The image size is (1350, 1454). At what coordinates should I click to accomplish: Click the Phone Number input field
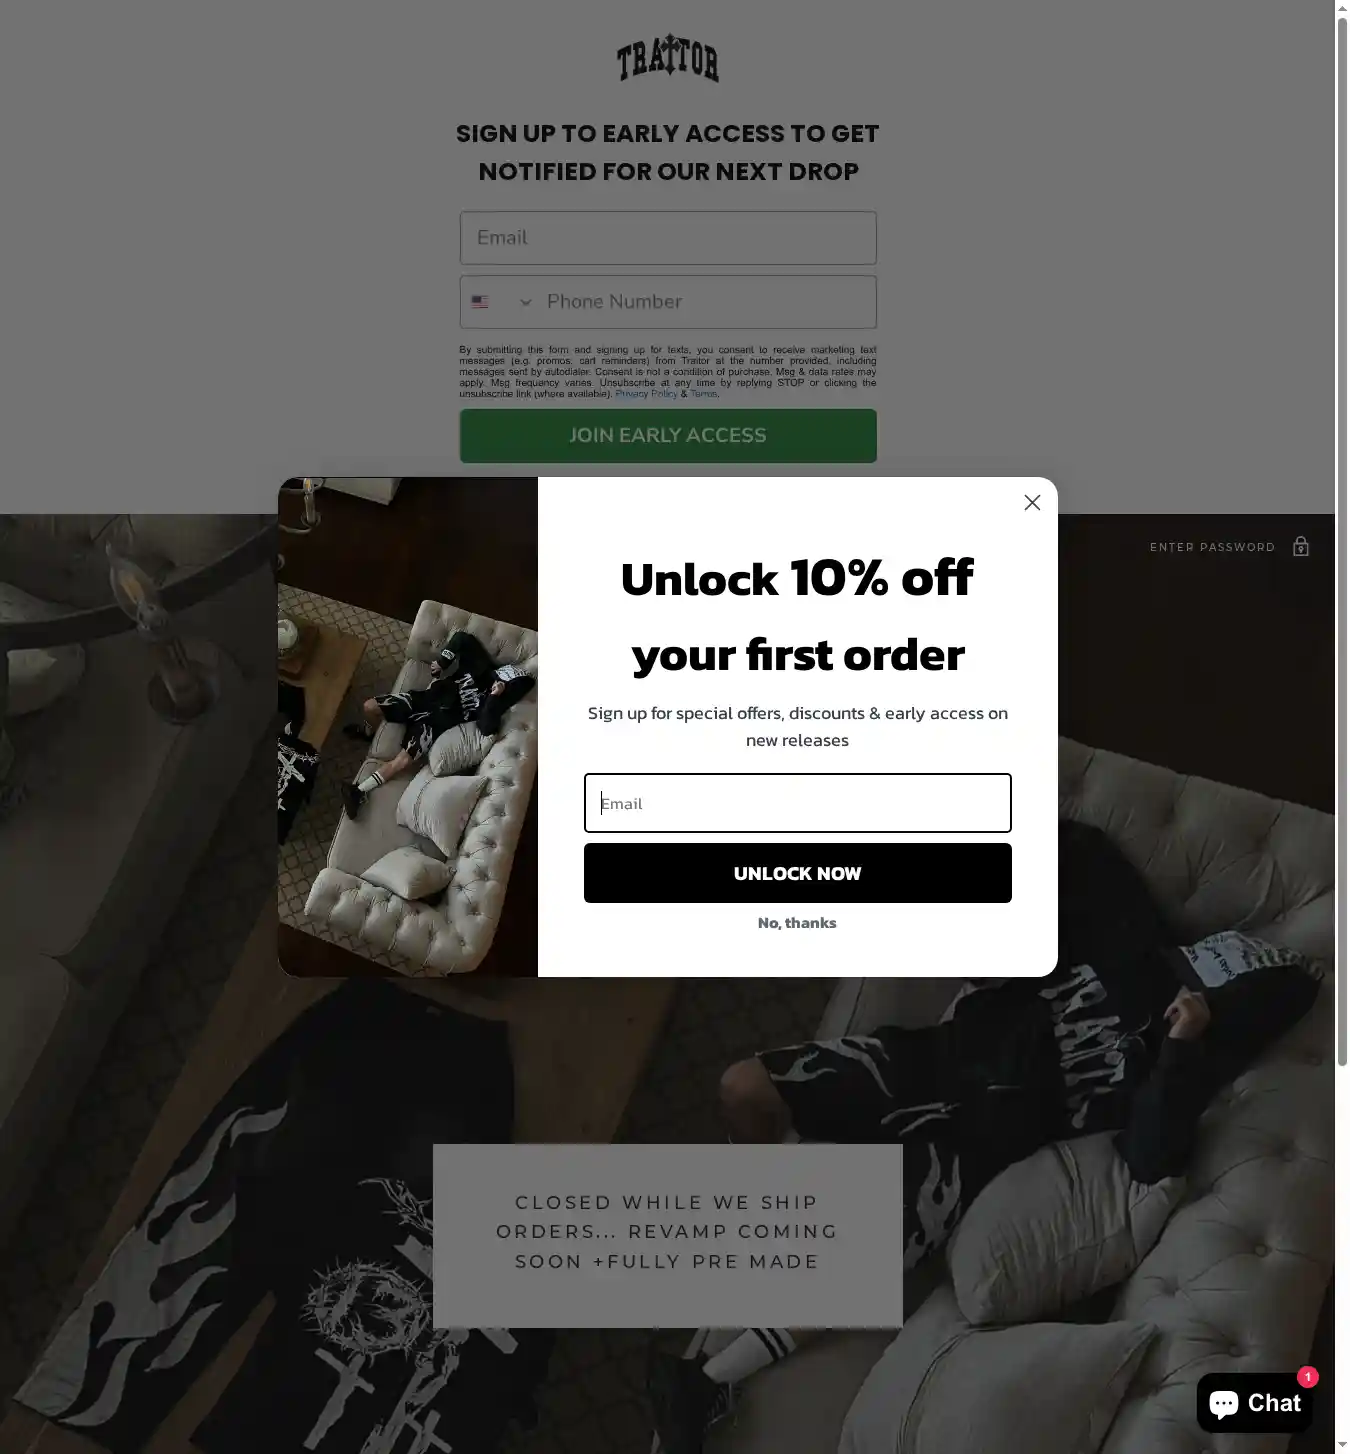pos(707,302)
